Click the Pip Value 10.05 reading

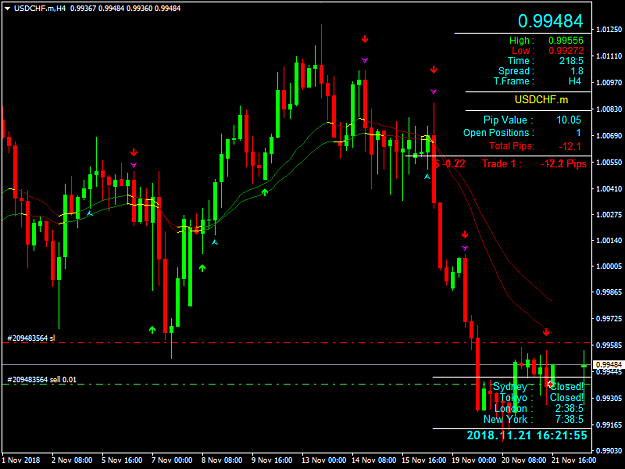tap(569, 120)
